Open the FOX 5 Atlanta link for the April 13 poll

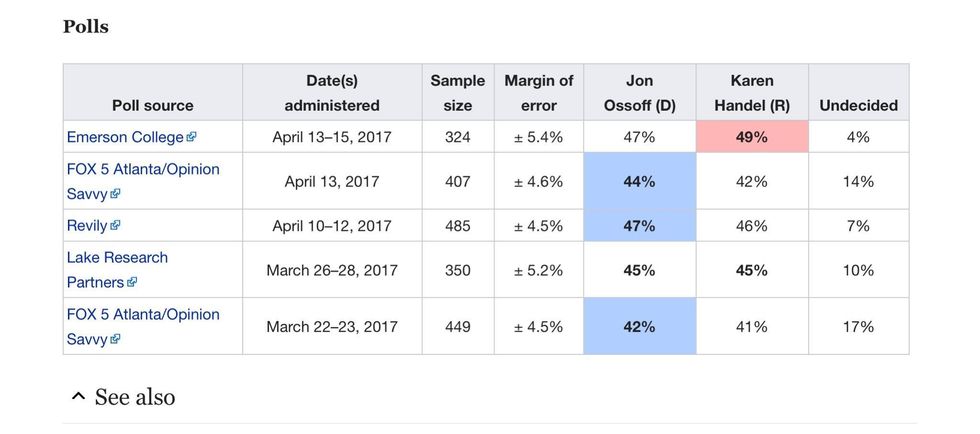coord(142,169)
